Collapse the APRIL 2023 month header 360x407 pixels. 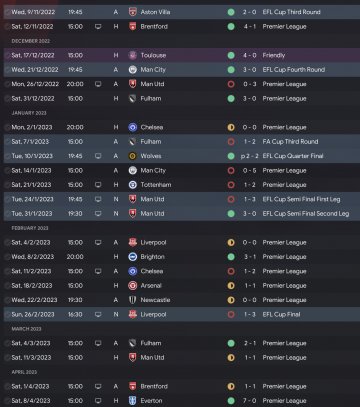24,372
